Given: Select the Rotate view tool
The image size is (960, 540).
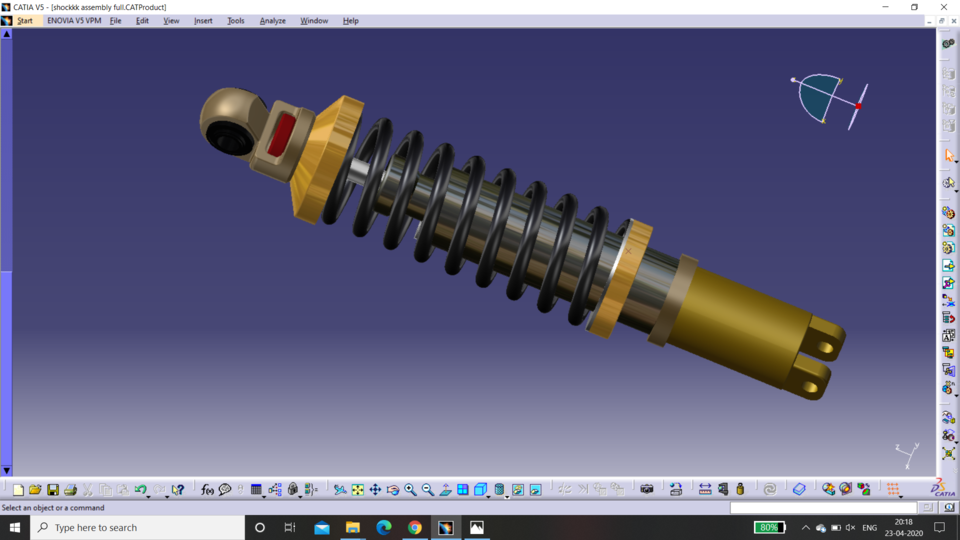Looking at the screenshot, I should (x=392, y=489).
